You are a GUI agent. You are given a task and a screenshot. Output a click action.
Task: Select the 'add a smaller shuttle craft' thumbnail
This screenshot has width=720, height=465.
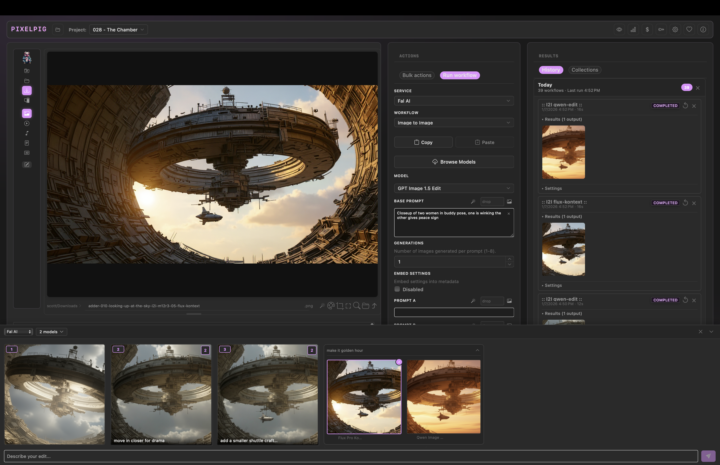(x=268, y=394)
